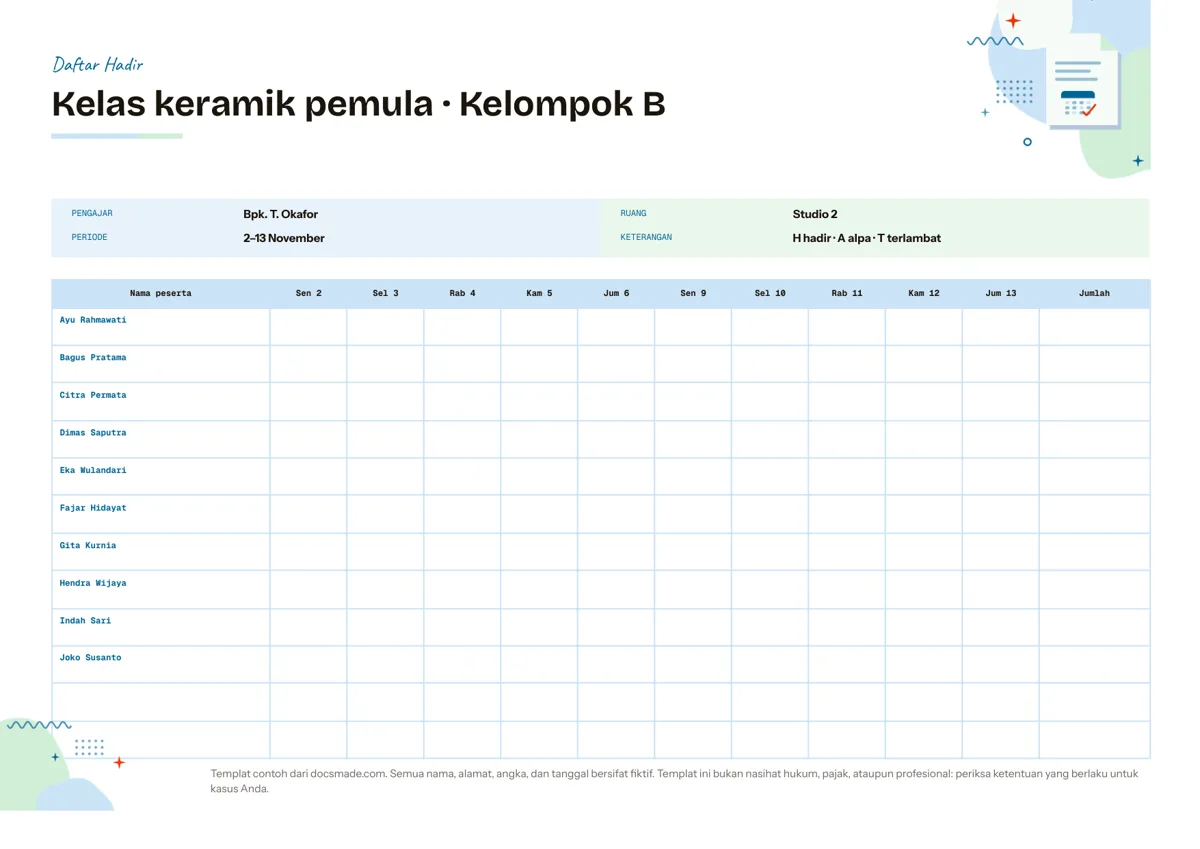Click Eka Wulandari's 'Jum 6' attendance cell
The height and width of the screenshot is (849, 1200).
[x=617, y=477]
